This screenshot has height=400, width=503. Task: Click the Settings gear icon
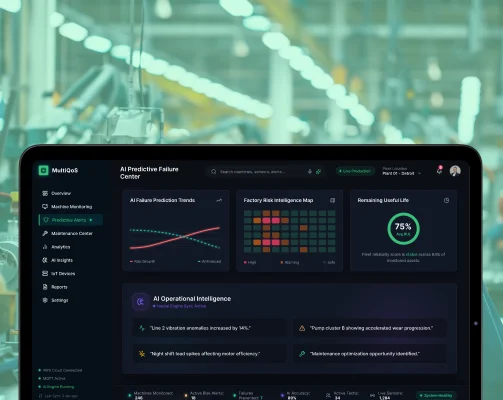pyautogui.click(x=45, y=300)
